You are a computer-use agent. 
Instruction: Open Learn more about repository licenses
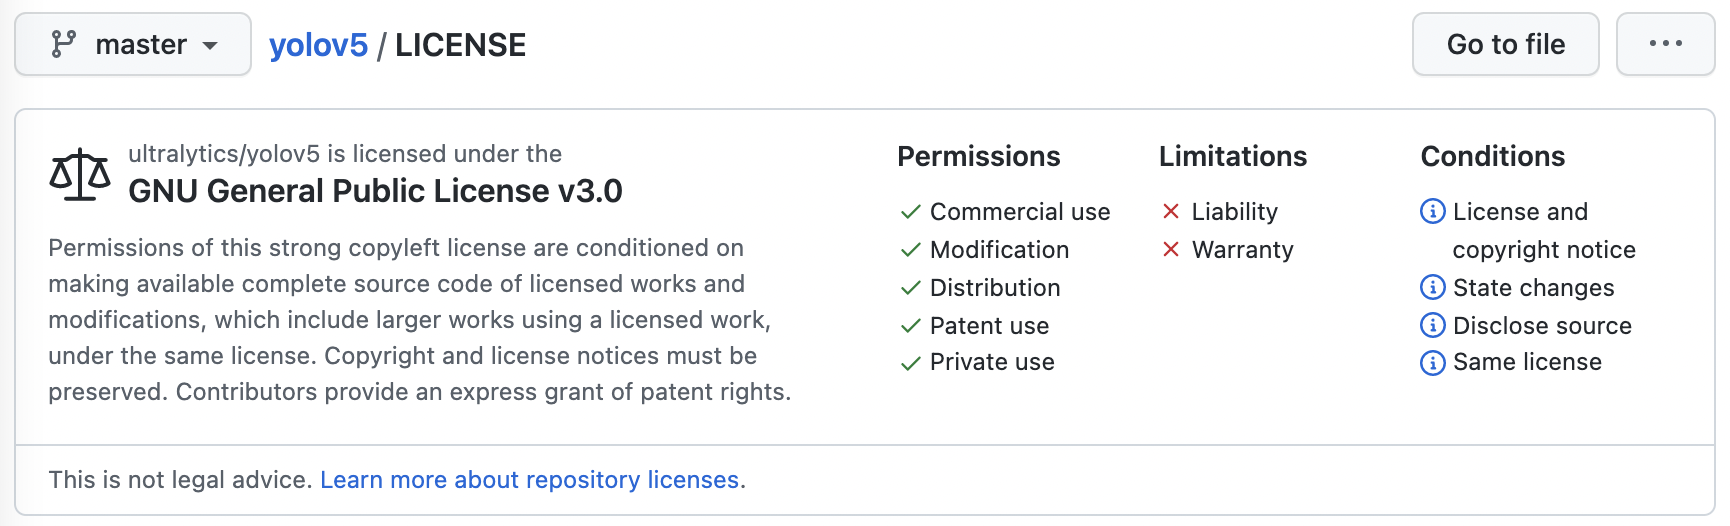point(529,480)
